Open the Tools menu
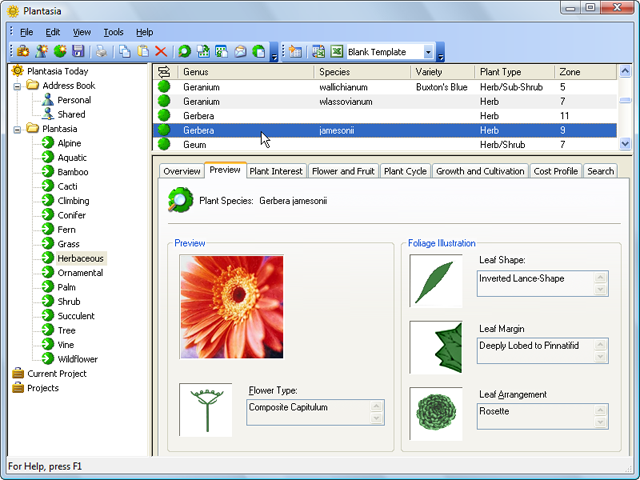Viewport: 640px width, 480px height. coord(113,32)
